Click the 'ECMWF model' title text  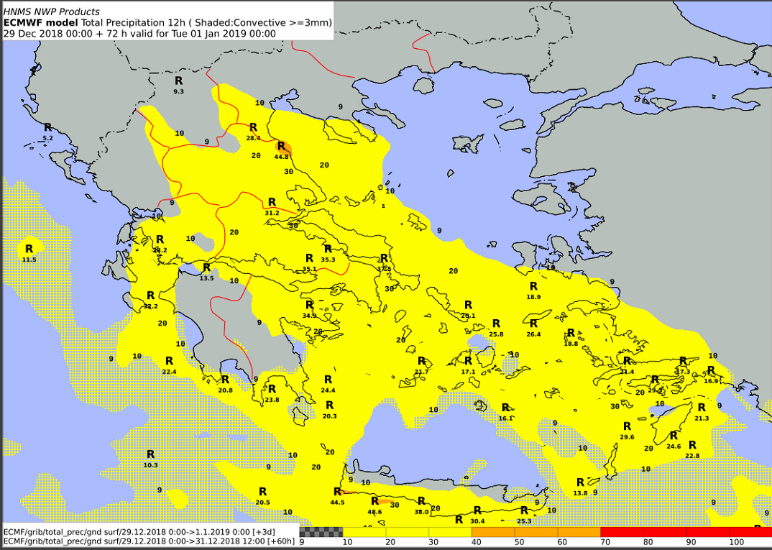[x=41, y=22]
